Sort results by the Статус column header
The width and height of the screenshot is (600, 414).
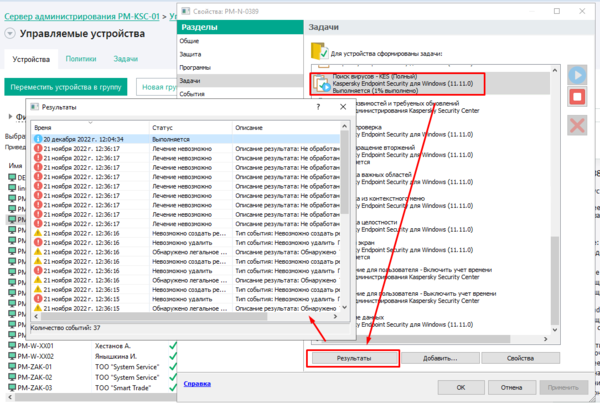click(191, 127)
